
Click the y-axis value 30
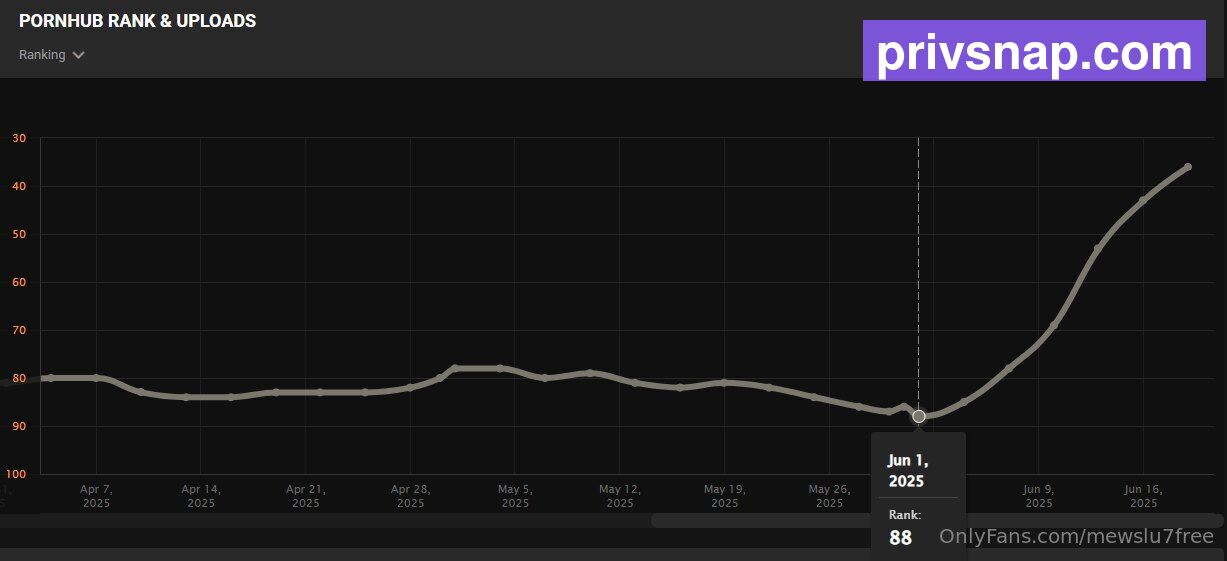tap(19, 139)
